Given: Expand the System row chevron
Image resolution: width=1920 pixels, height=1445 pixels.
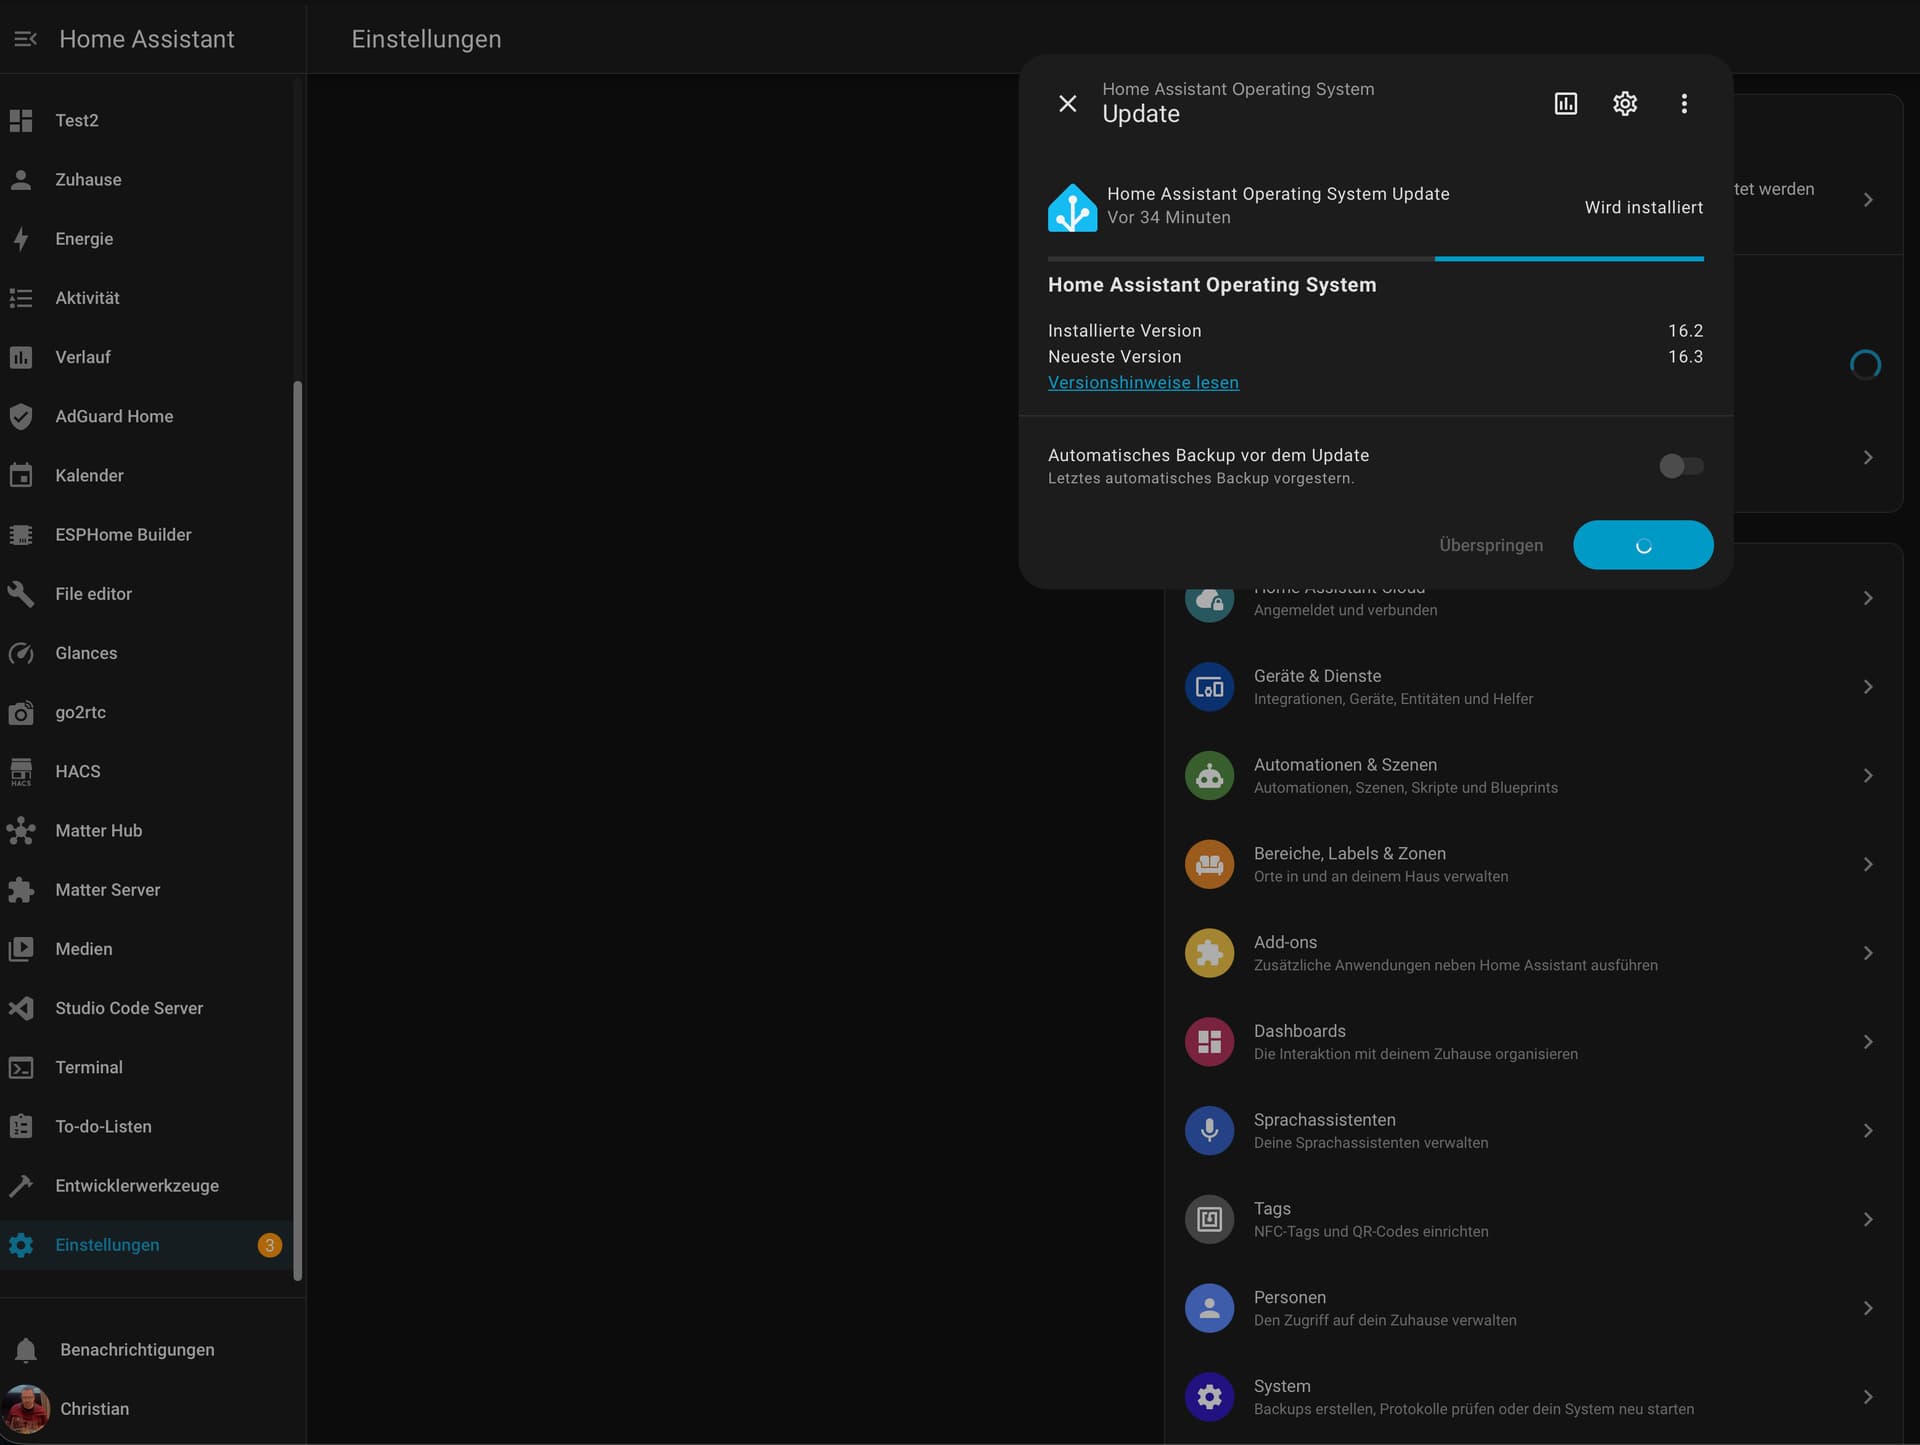Looking at the screenshot, I should (x=1867, y=1397).
